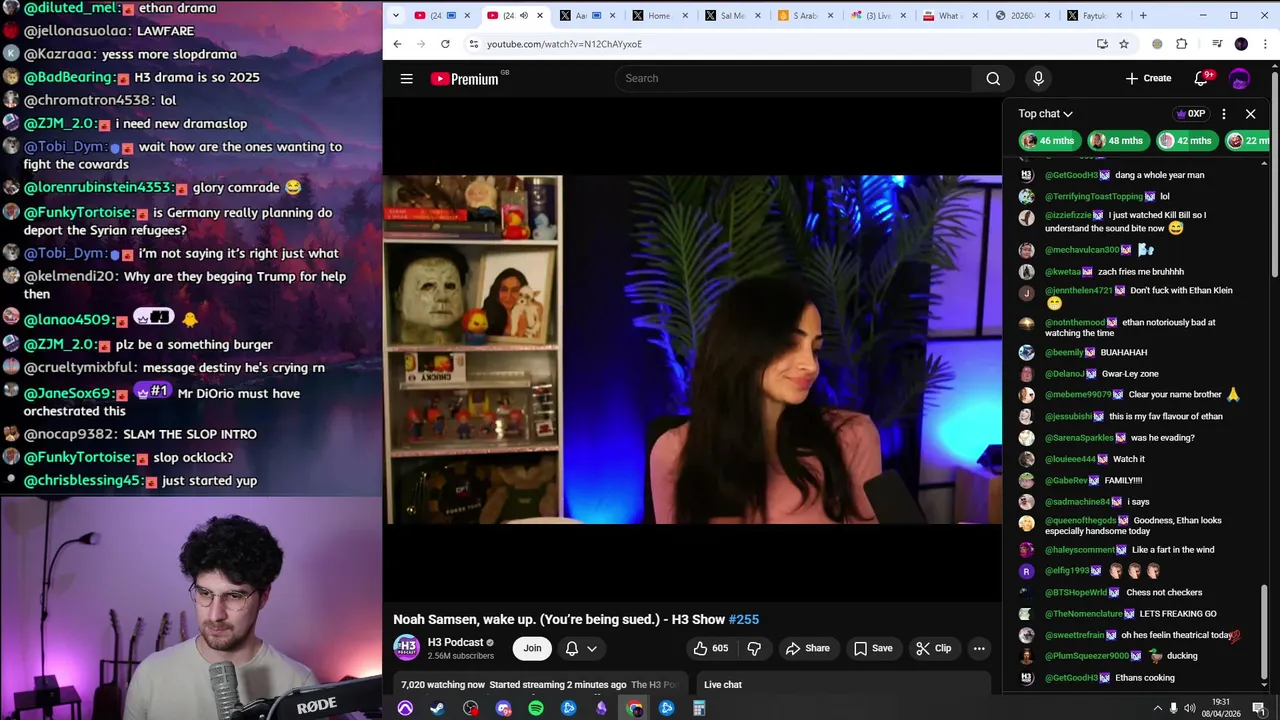
Task: Click the Chrome taskbar icon
Action: 634,709
